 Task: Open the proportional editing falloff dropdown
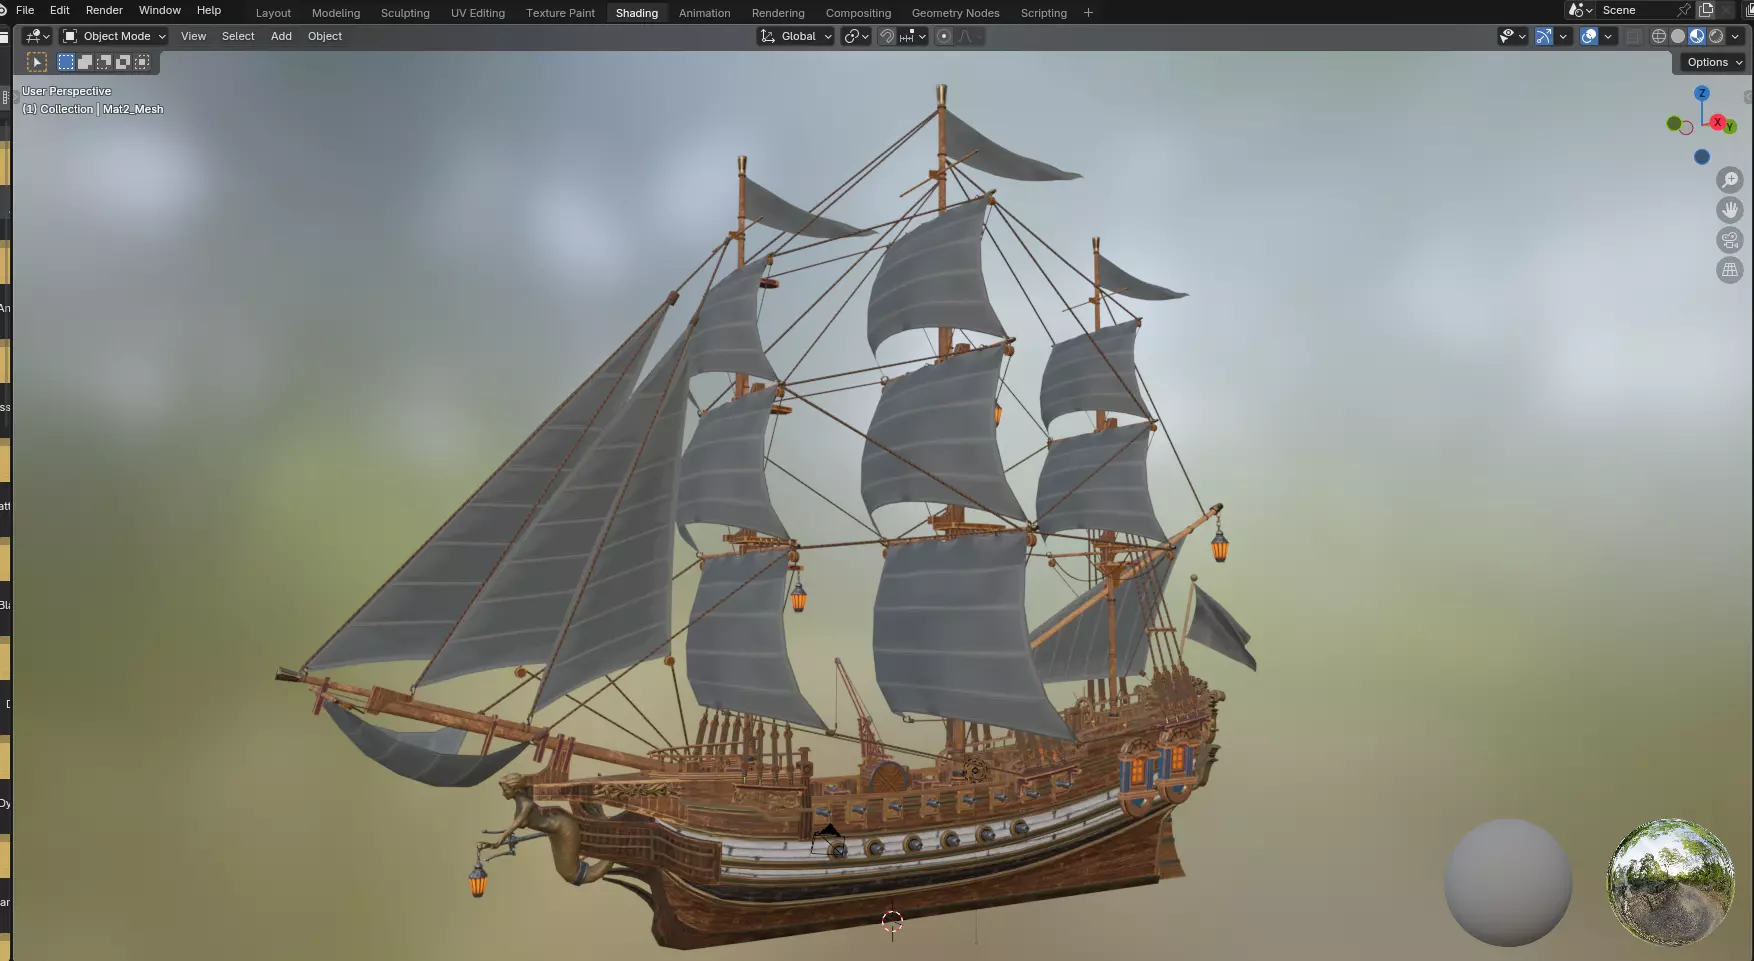coord(970,36)
